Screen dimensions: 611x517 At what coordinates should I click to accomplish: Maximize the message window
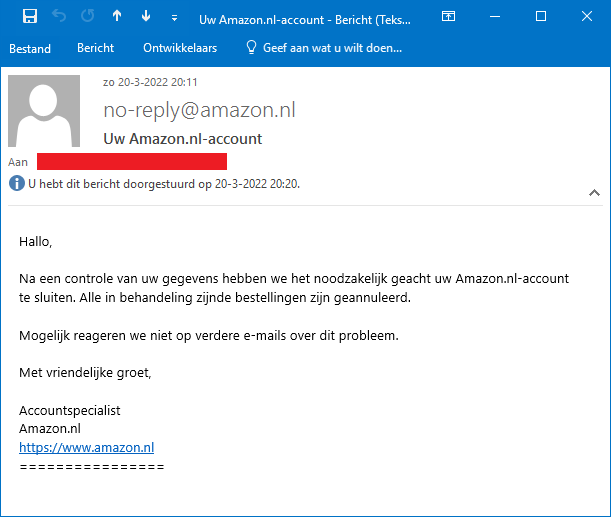click(541, 17)
